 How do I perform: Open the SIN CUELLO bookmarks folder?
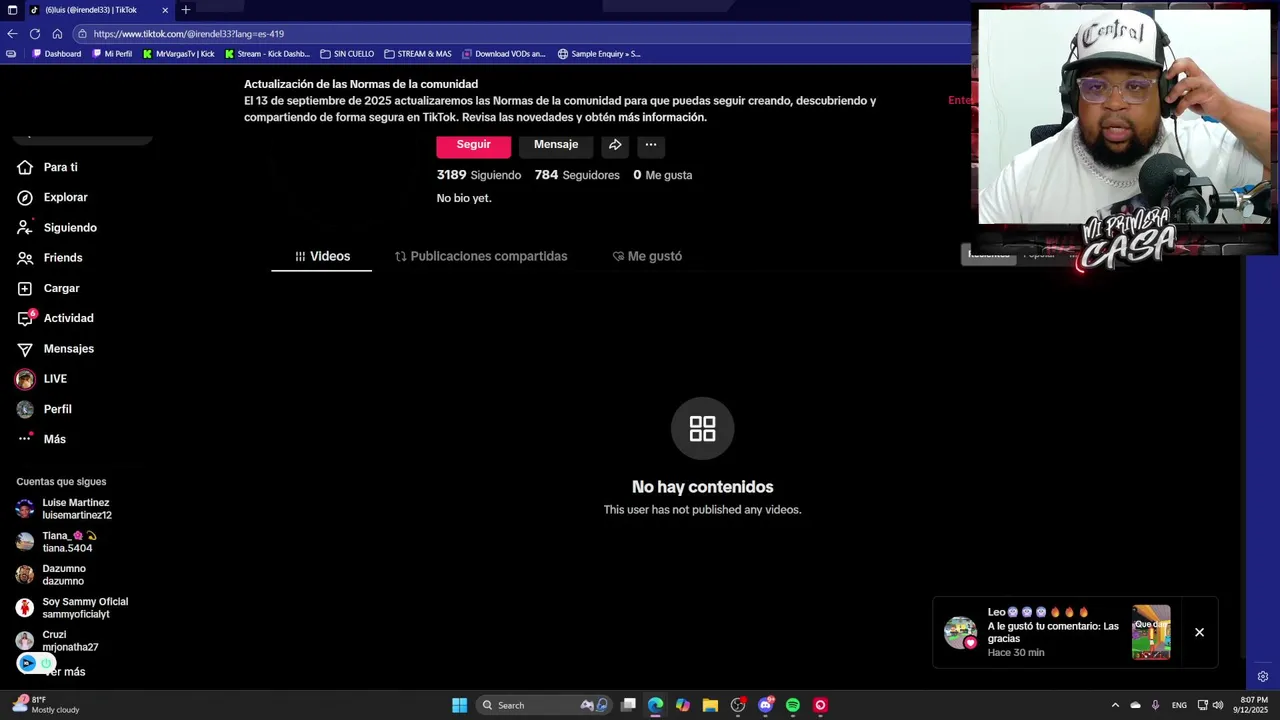[x=346, y=54]
